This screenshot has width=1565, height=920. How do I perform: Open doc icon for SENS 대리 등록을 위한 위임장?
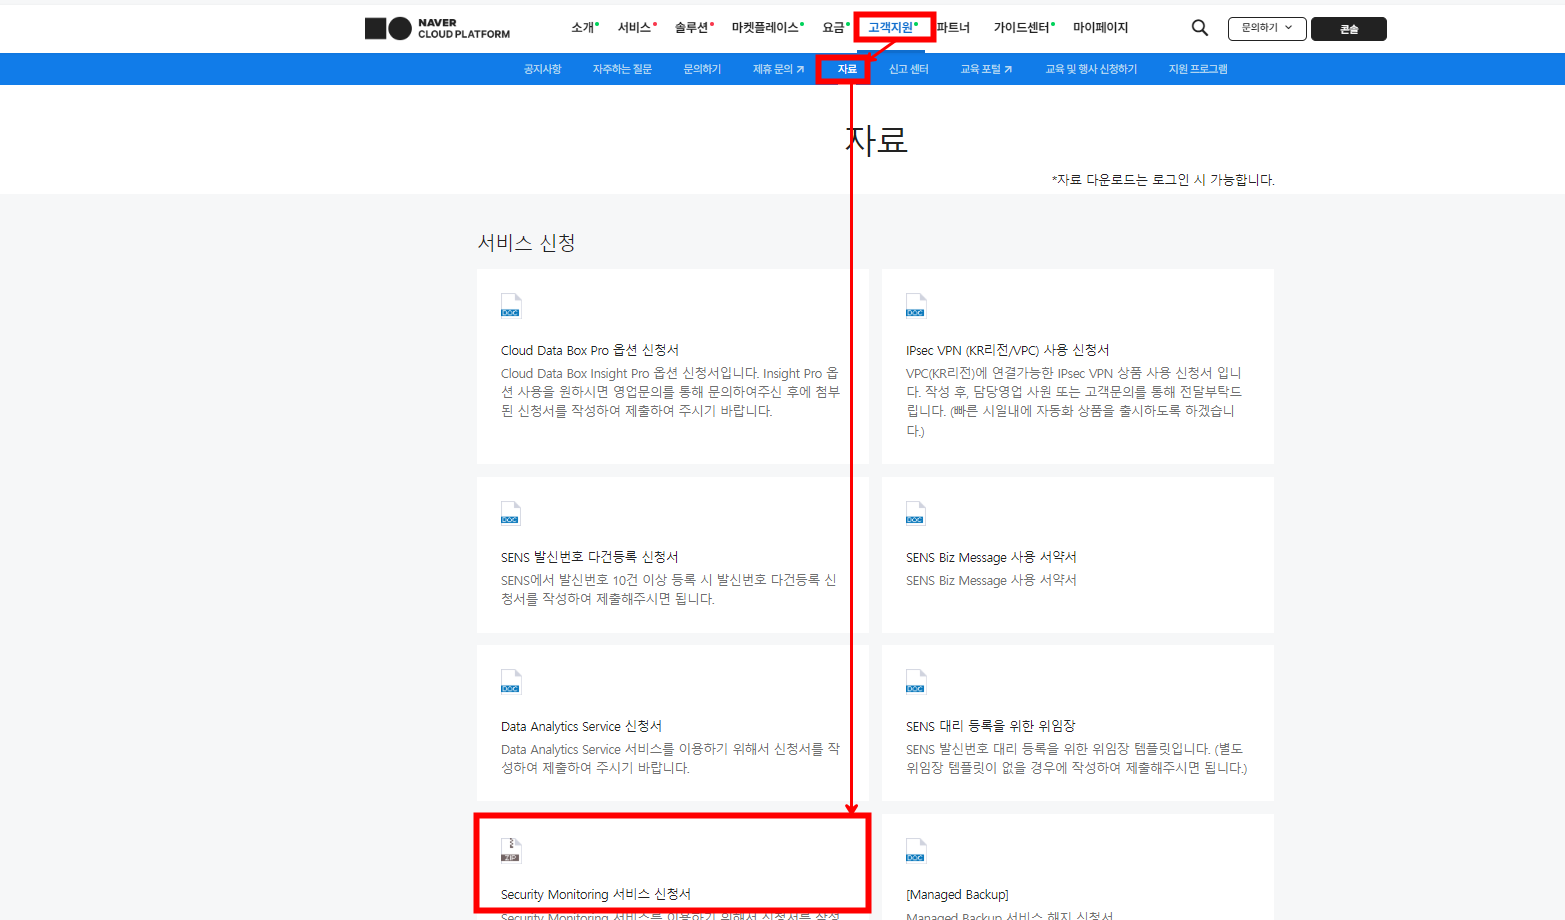916,682
